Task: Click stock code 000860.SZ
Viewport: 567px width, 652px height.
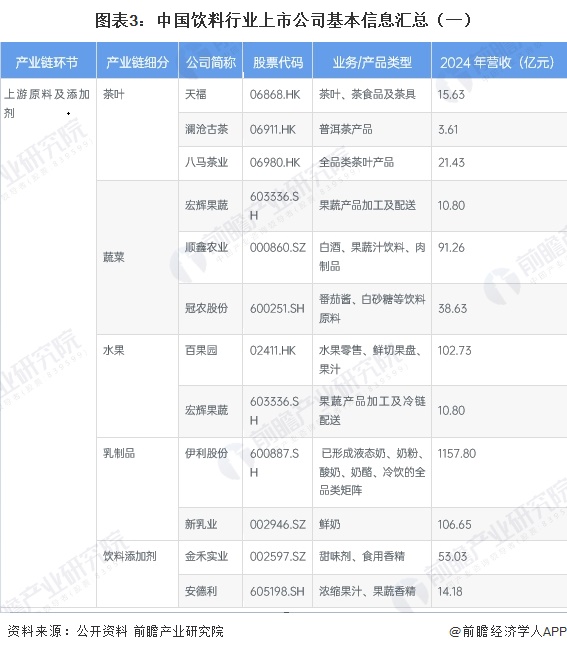Action: click(x=278, y=247)
